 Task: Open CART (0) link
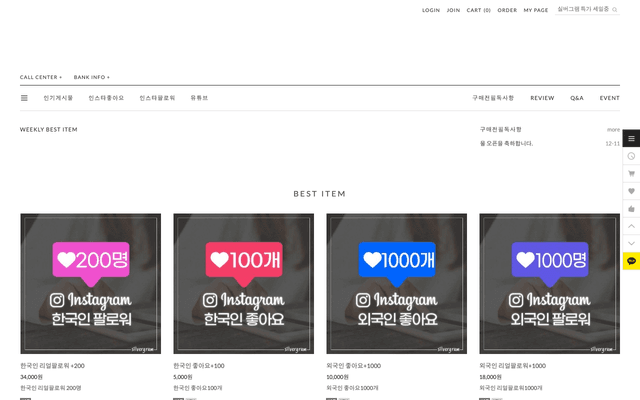pos(478,10)
